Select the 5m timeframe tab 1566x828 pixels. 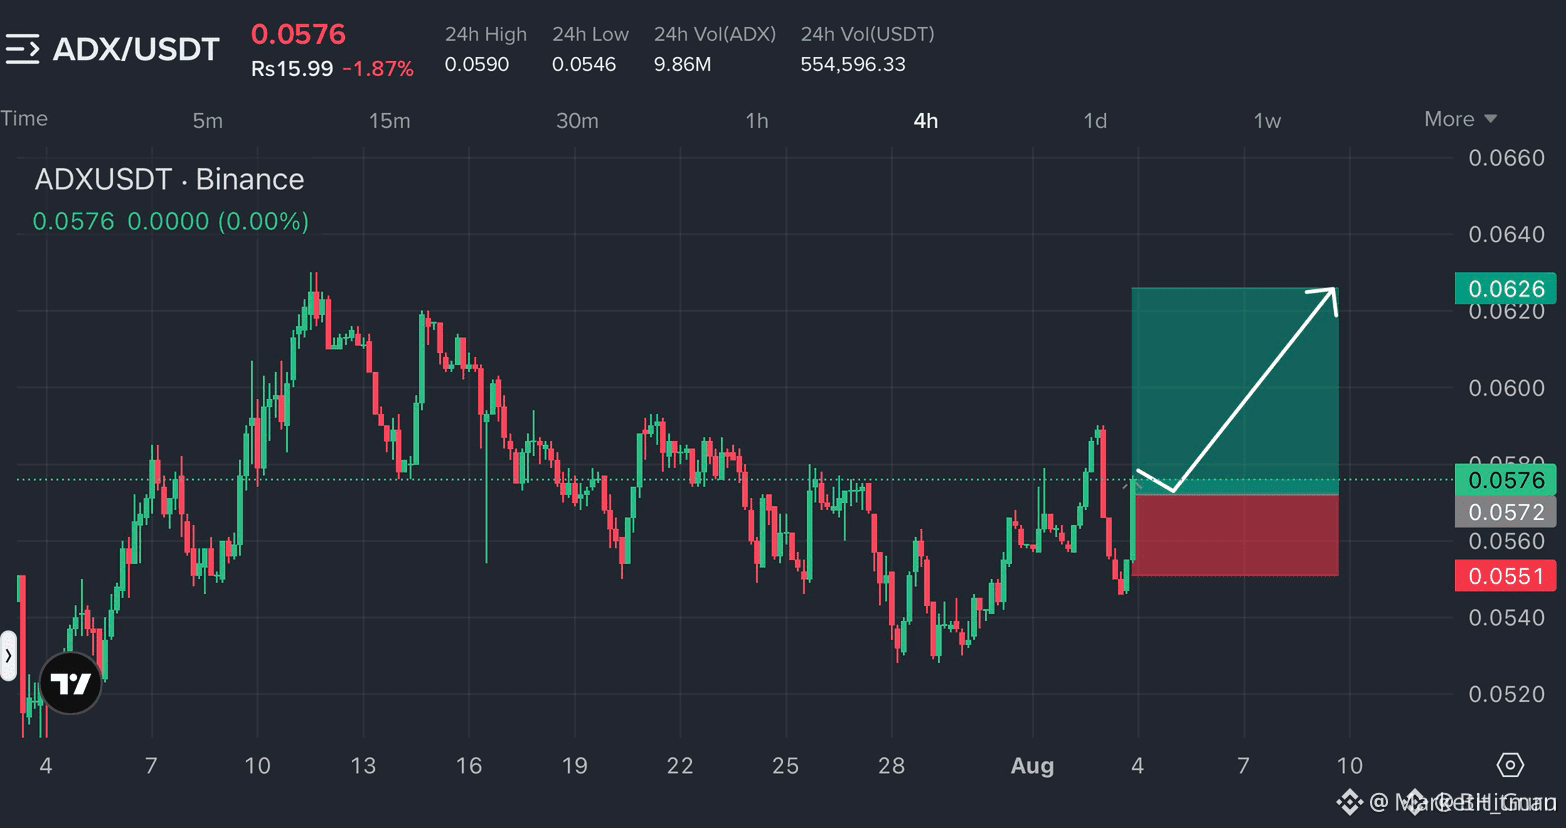pos(207,121)
